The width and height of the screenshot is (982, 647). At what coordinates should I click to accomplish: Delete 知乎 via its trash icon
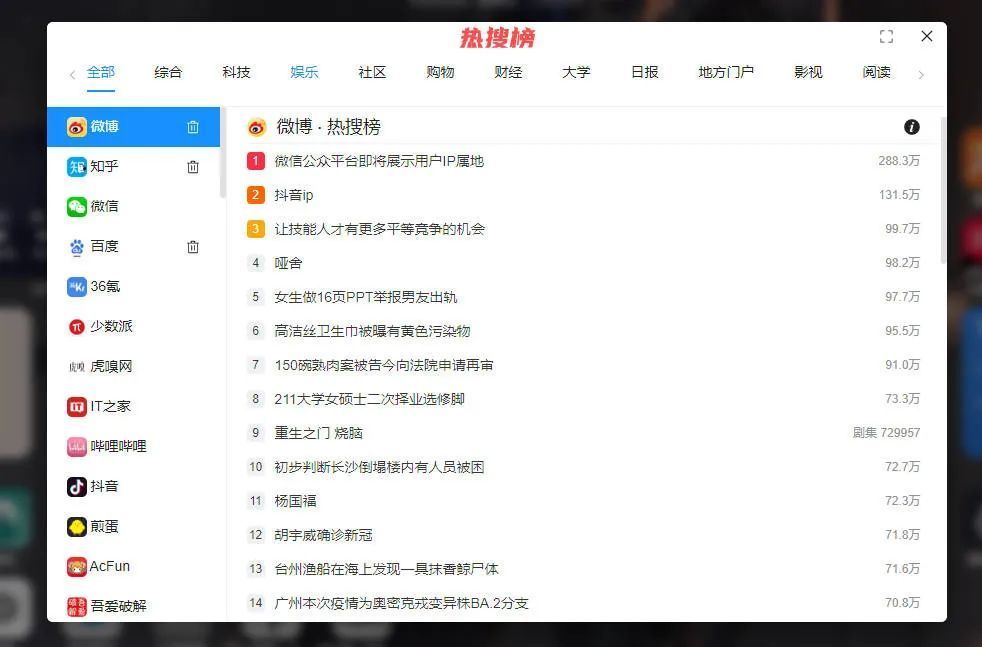pos(193,166)
